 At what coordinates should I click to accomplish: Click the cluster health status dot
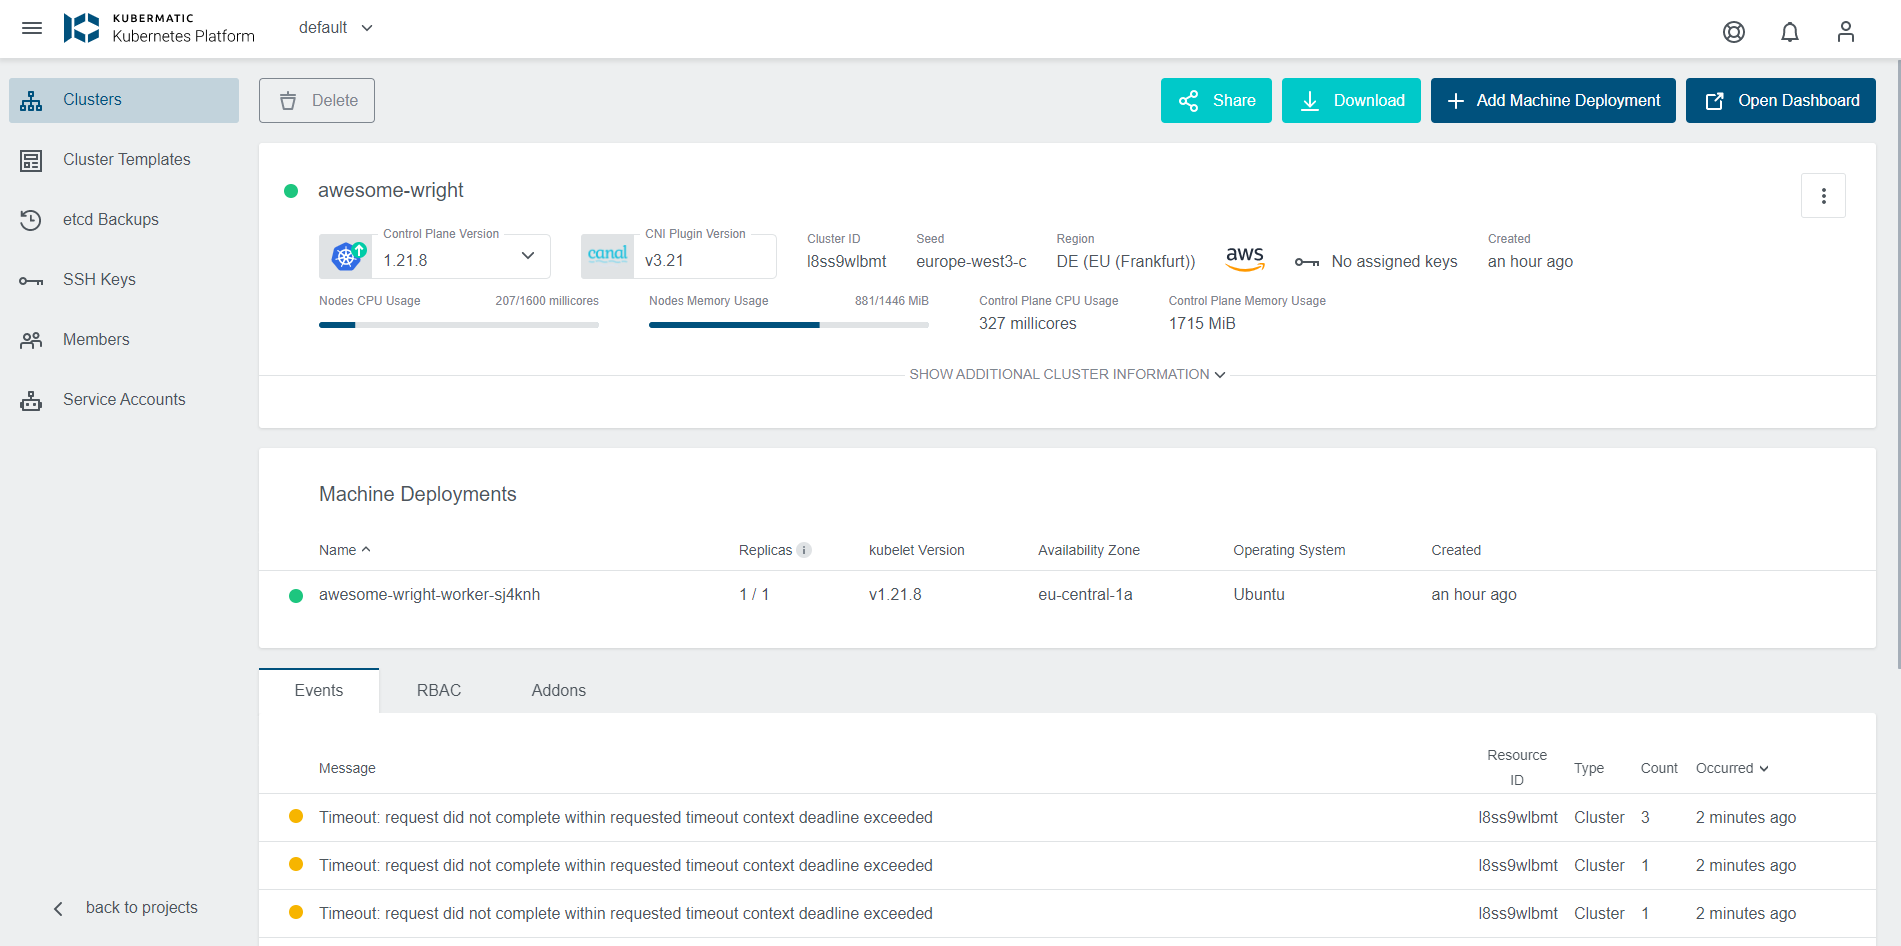[291, 189]
